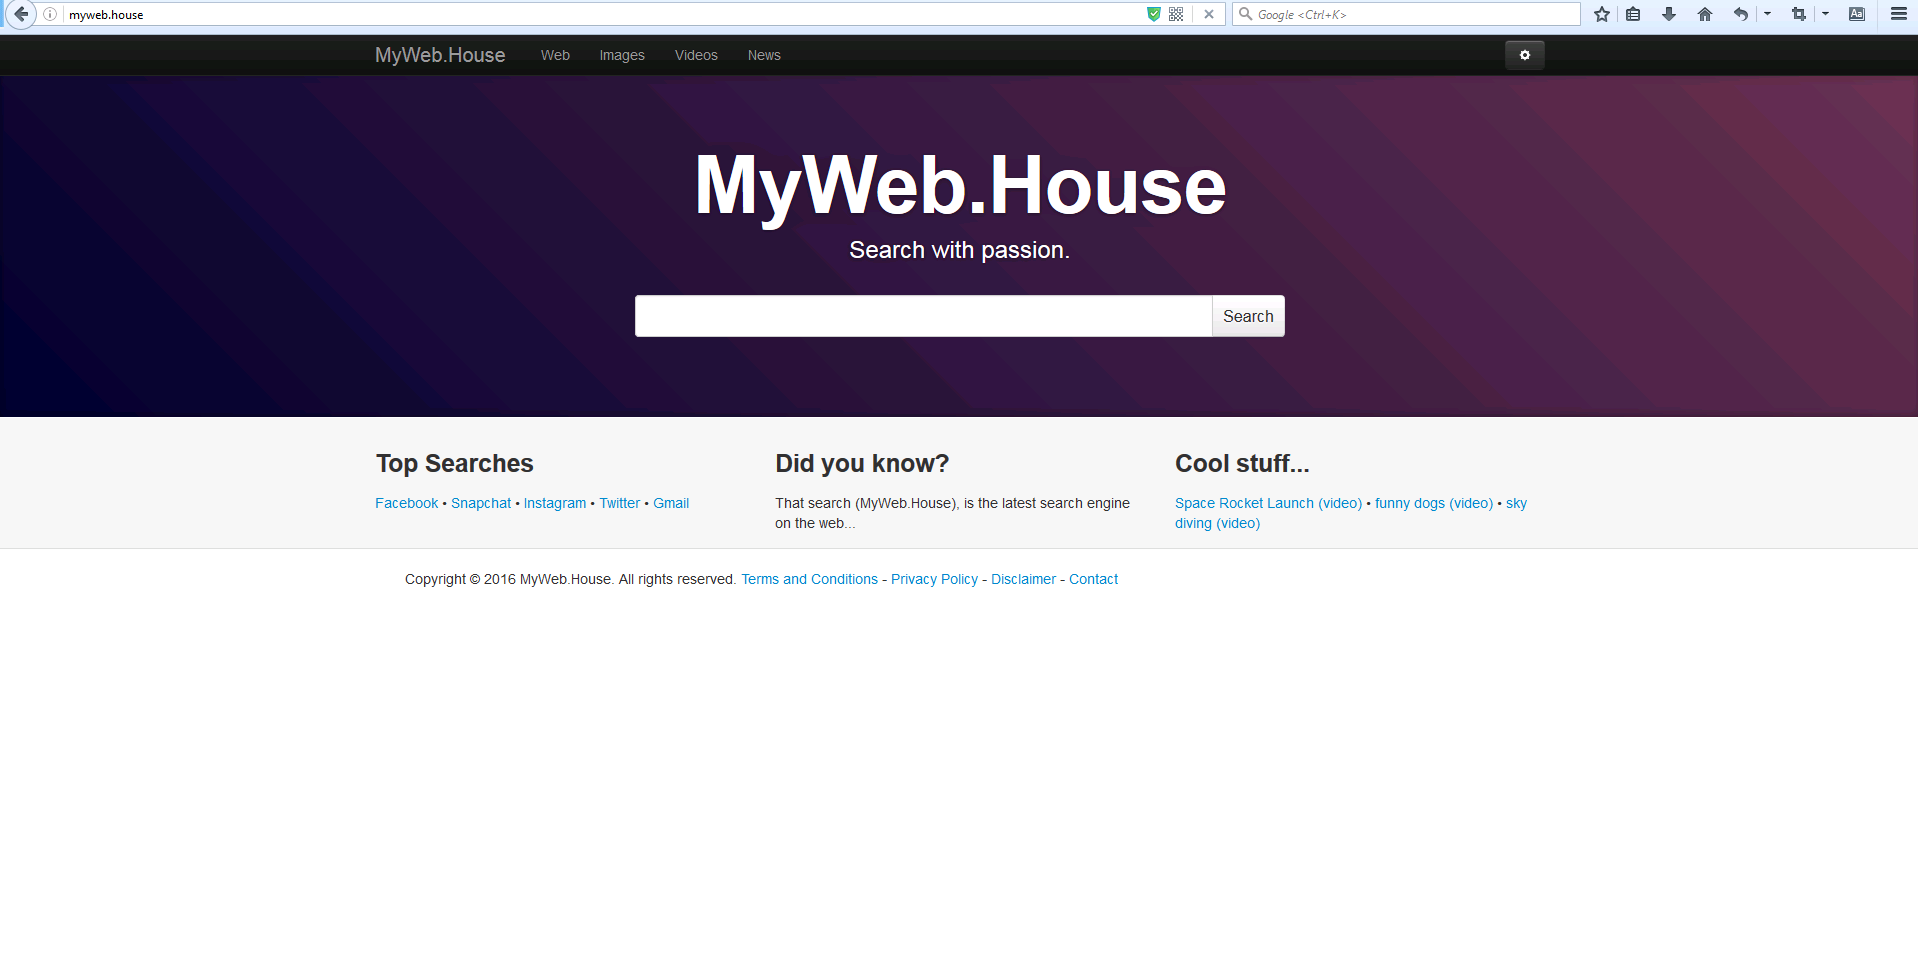The height and width of the screenshot is (977, 1918).
Task: Switch to the Videos search tab
Action: click(x=696, y=55)
